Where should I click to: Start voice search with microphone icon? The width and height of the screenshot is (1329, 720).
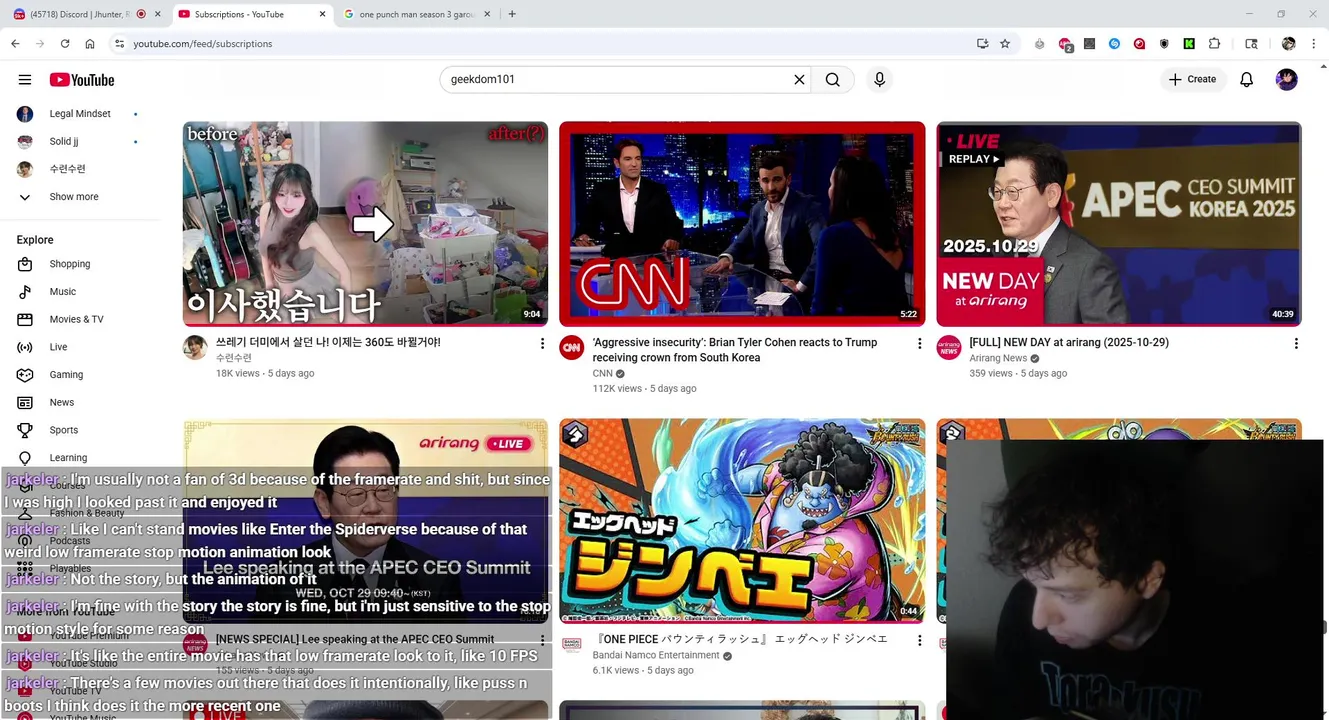879,80
